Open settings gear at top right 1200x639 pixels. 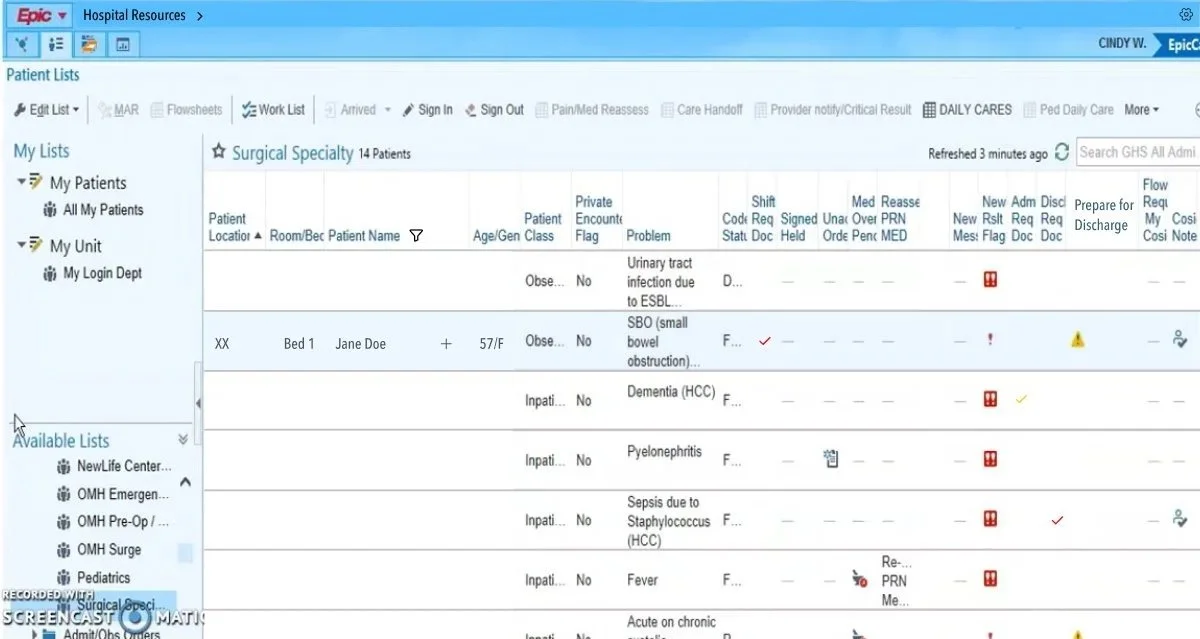[1187, 15]
